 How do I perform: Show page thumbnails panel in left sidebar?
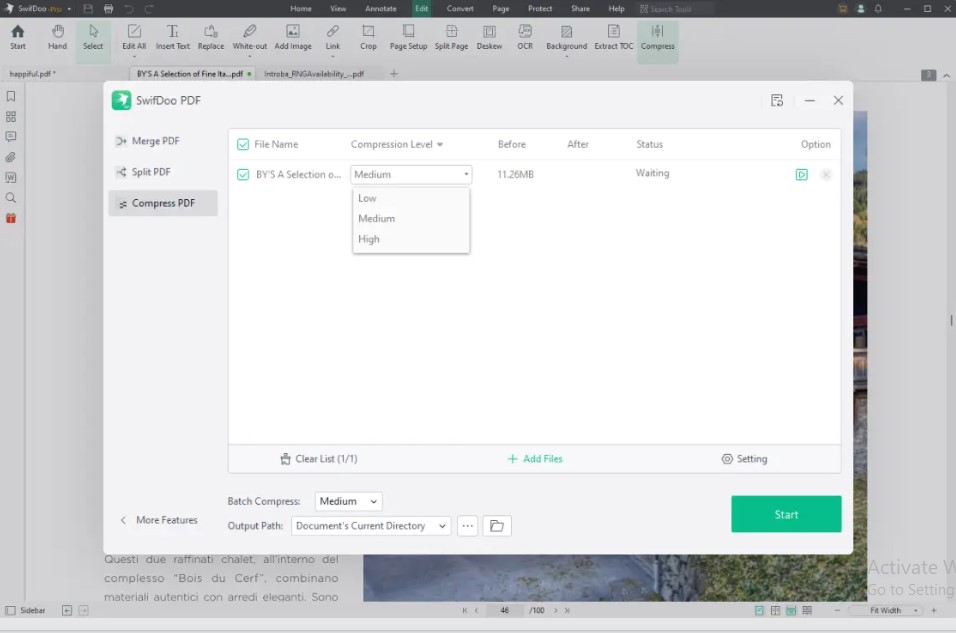pos(11,116)
